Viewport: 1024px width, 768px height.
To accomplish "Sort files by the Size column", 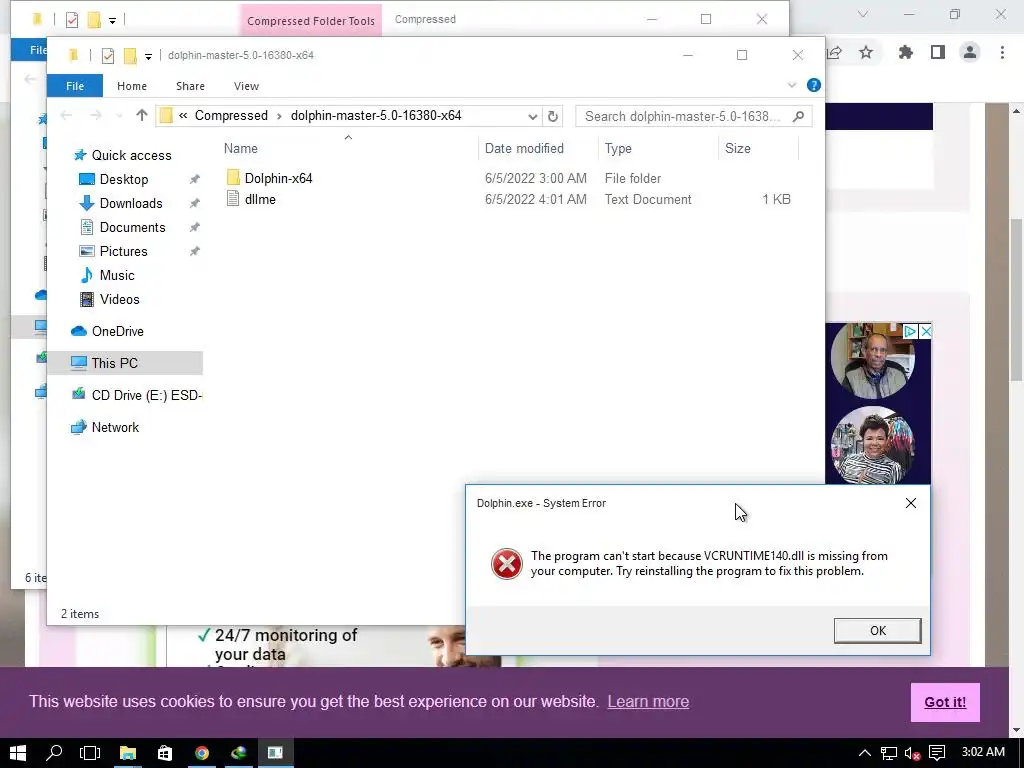I will (737, 148).
